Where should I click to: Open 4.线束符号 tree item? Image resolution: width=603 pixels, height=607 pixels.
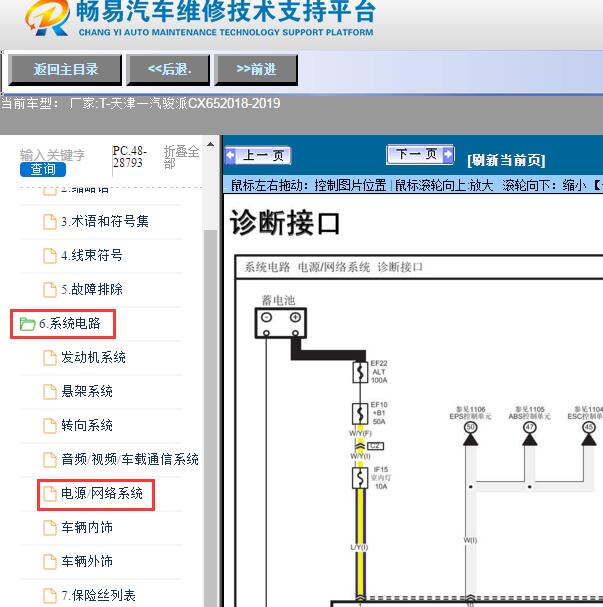91,255
